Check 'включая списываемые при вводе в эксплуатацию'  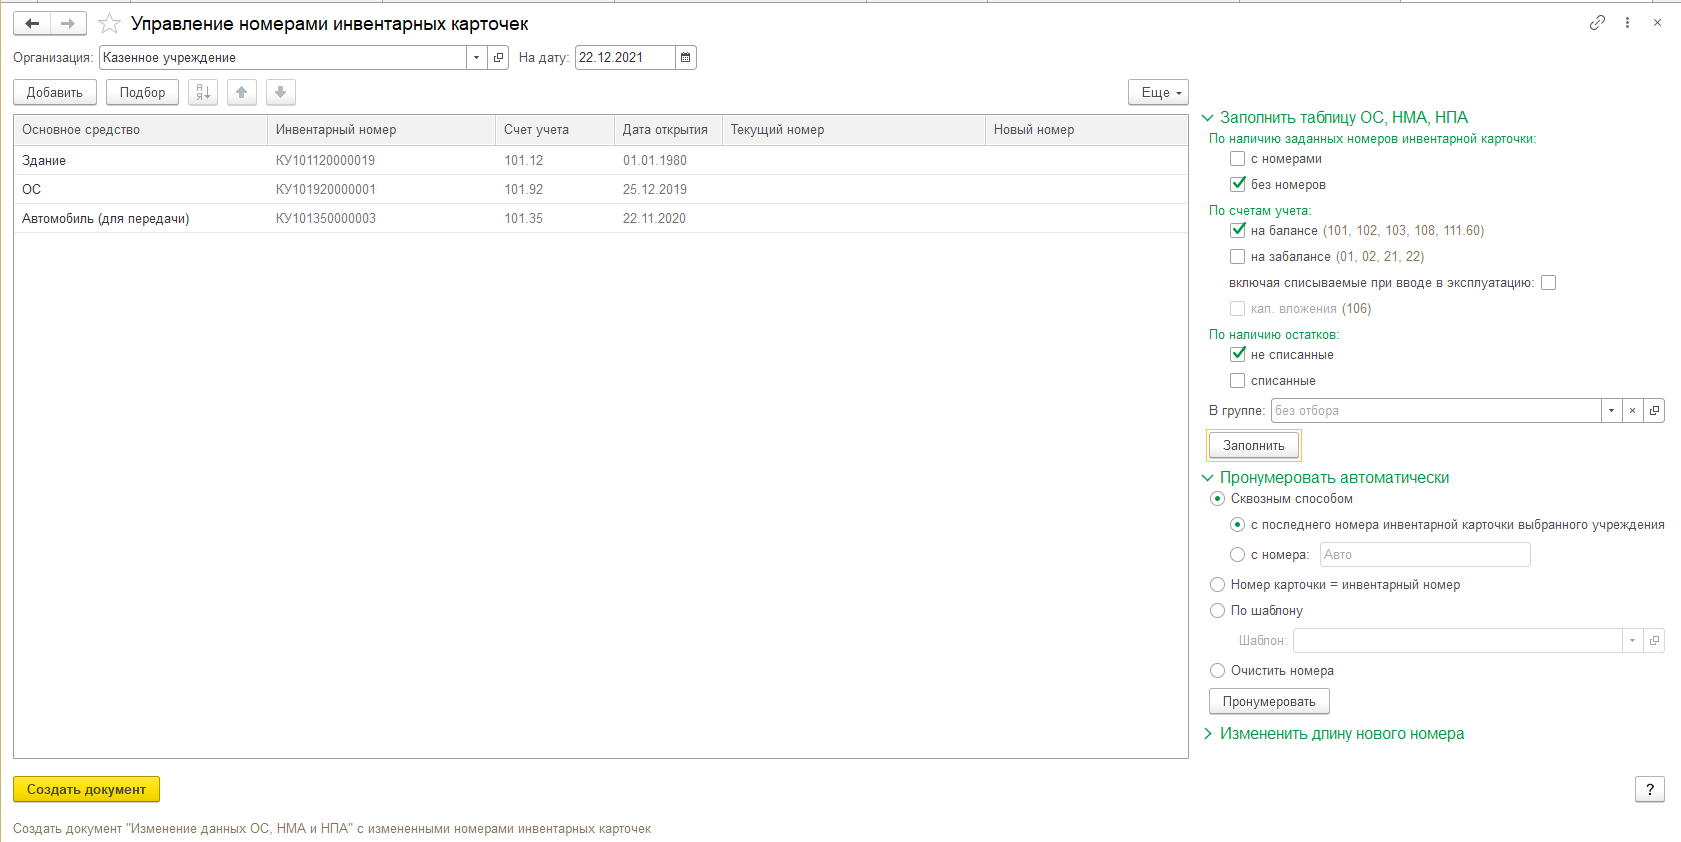(x=1549, y=283)
